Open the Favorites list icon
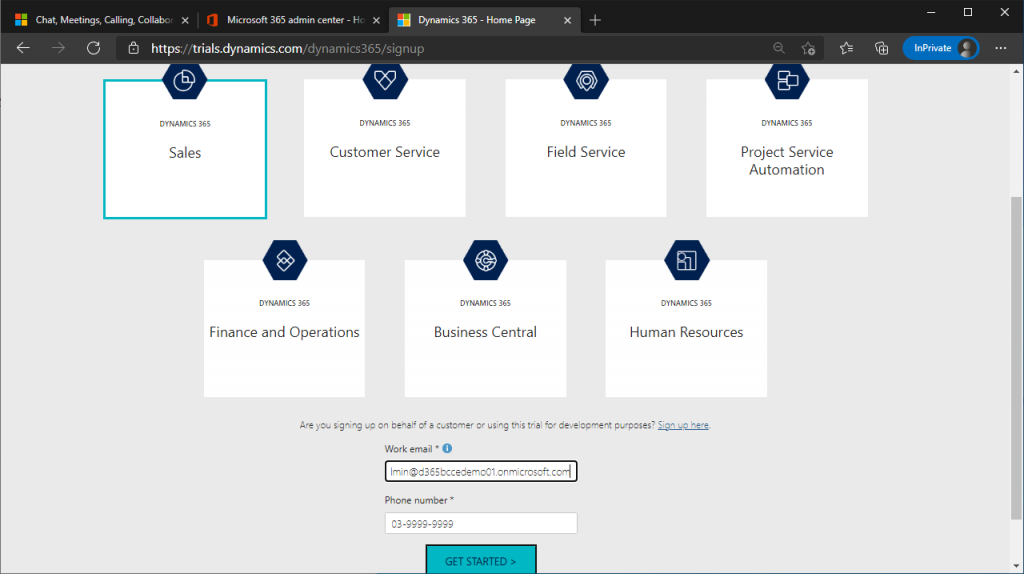Image resolution: width=1024 pixels, height=574 pixels. pyautogui.click(x=846, y=48)
